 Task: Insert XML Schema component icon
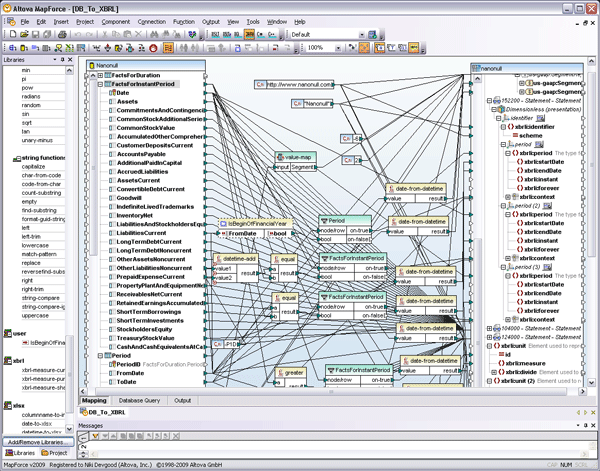(13, 48)
